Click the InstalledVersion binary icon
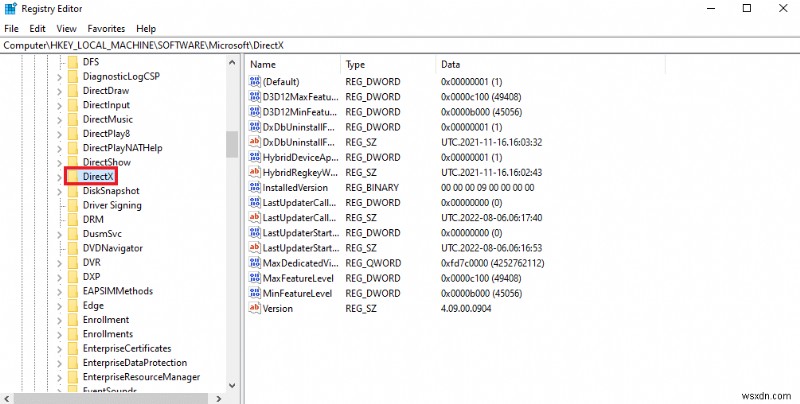This screenshot has width=800, height=404. pyautogui.click(x=254, y=187)
